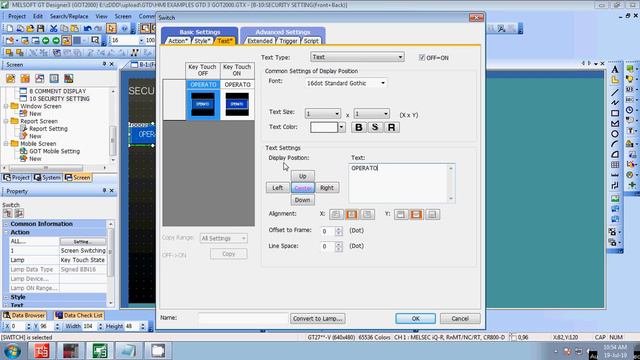Viewport: 640px width, 360px height.
Task: Open the Search/Replace menu
Action: (x=69, y=16)
